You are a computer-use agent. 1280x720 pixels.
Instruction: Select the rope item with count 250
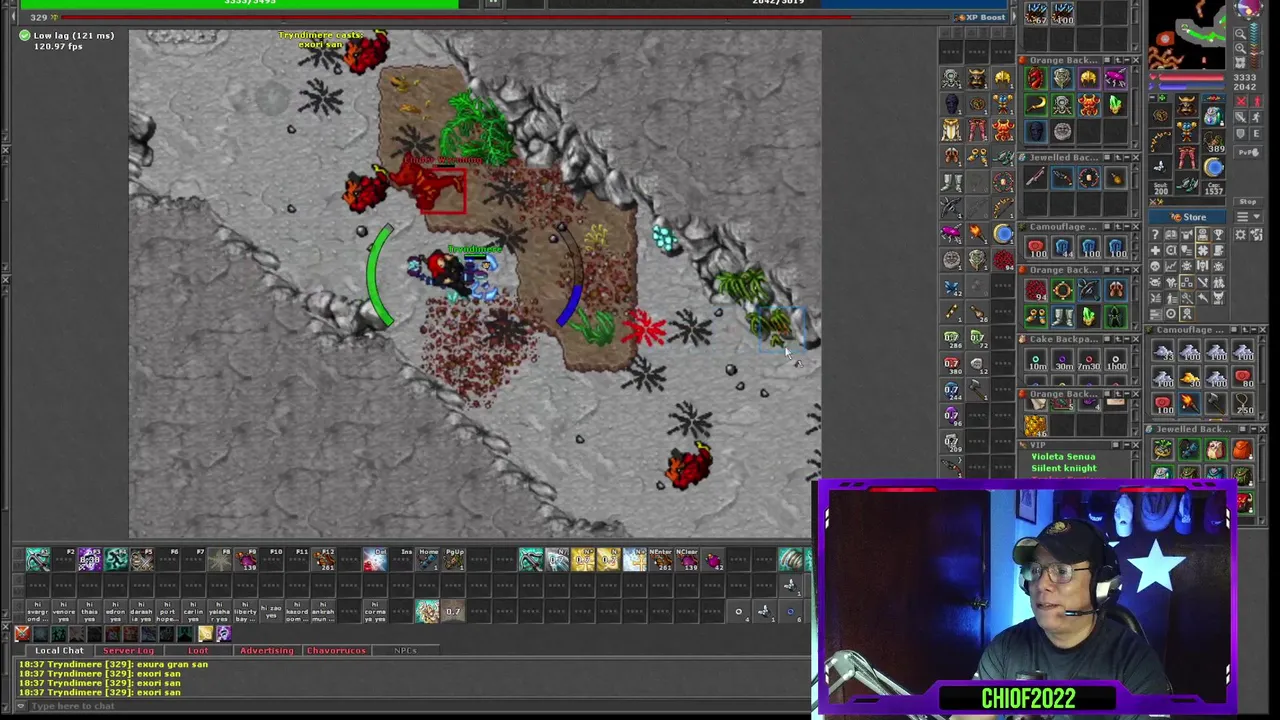tap(1243, 403)
